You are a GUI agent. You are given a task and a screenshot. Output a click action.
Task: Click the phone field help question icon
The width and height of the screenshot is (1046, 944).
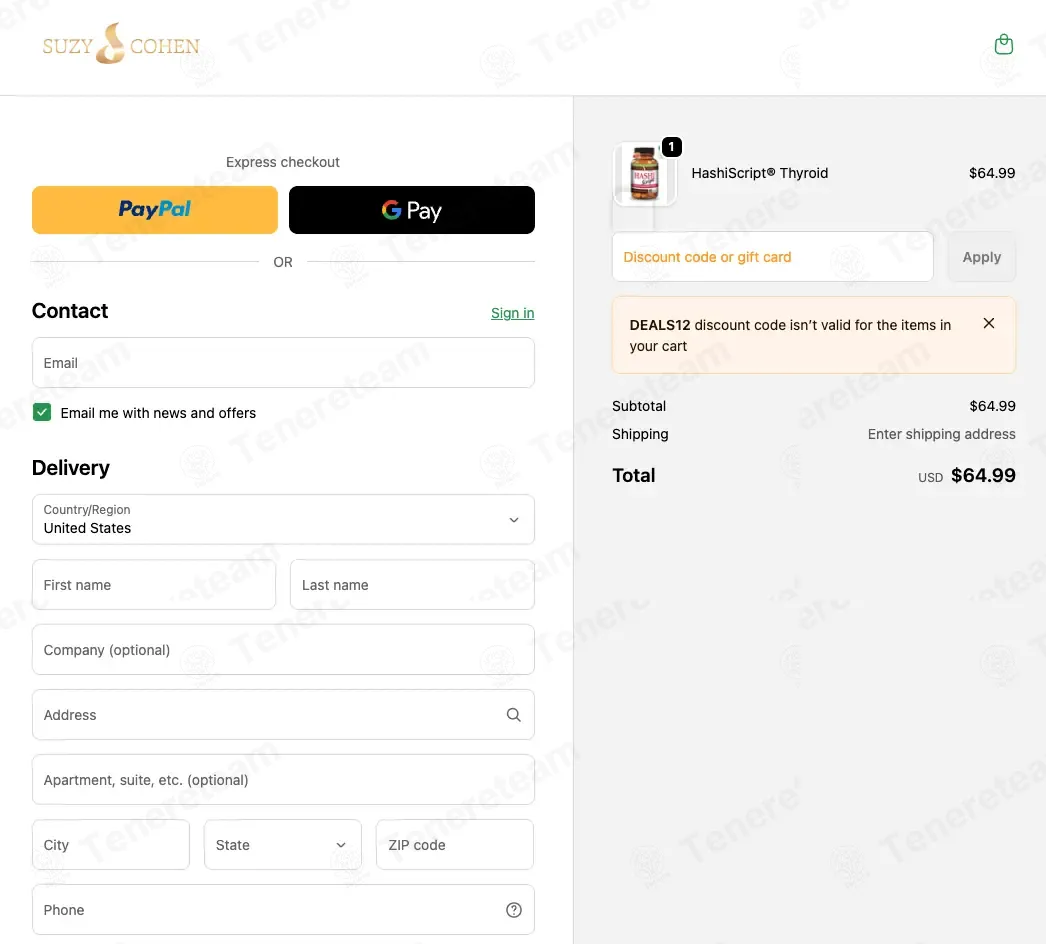coord(514,910)
